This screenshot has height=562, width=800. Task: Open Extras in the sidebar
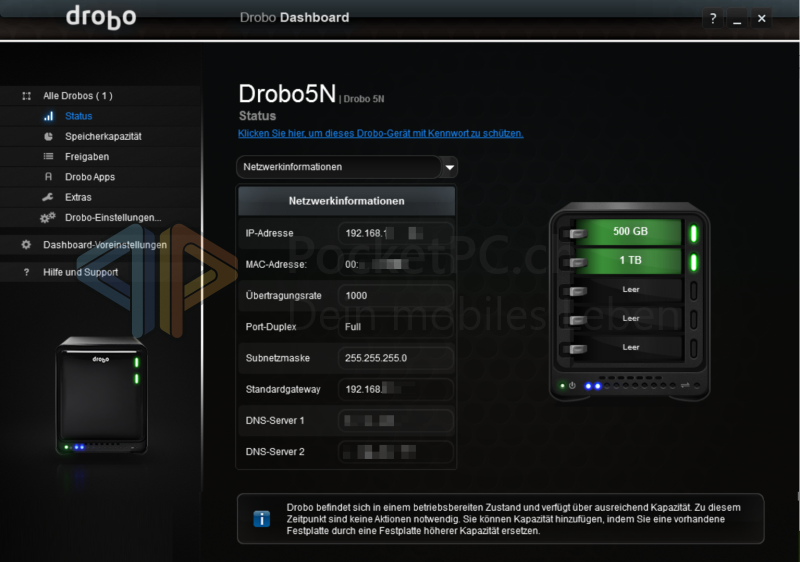pyautogui.click(x=78, y=197)
